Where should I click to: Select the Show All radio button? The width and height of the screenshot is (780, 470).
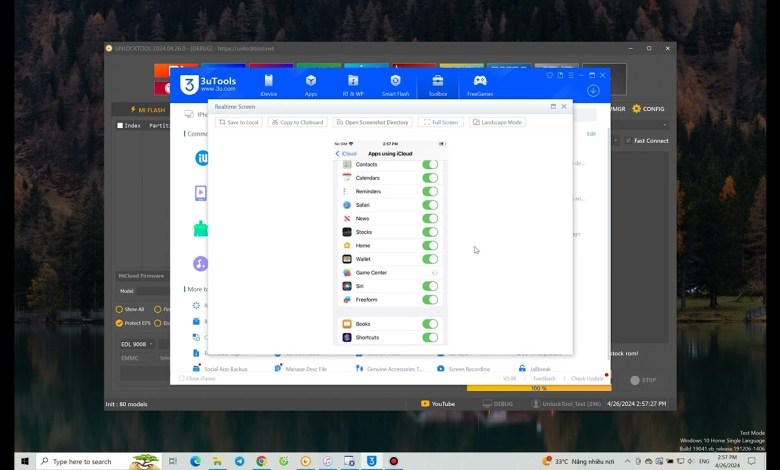(120, 310)
